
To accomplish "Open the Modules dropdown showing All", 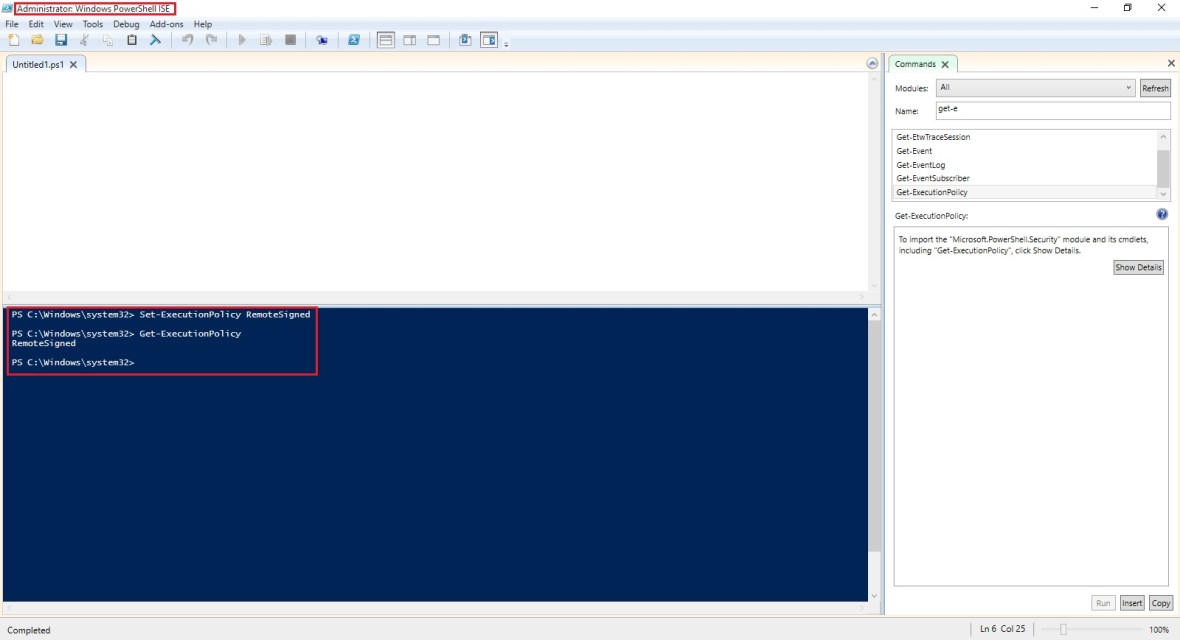I will click(1035, 88).
